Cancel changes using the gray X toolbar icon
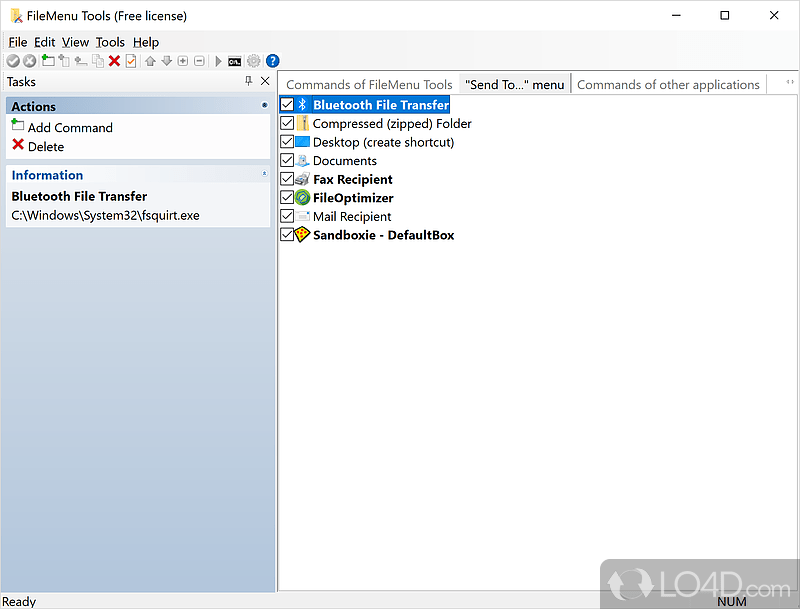 coord(28,61)
